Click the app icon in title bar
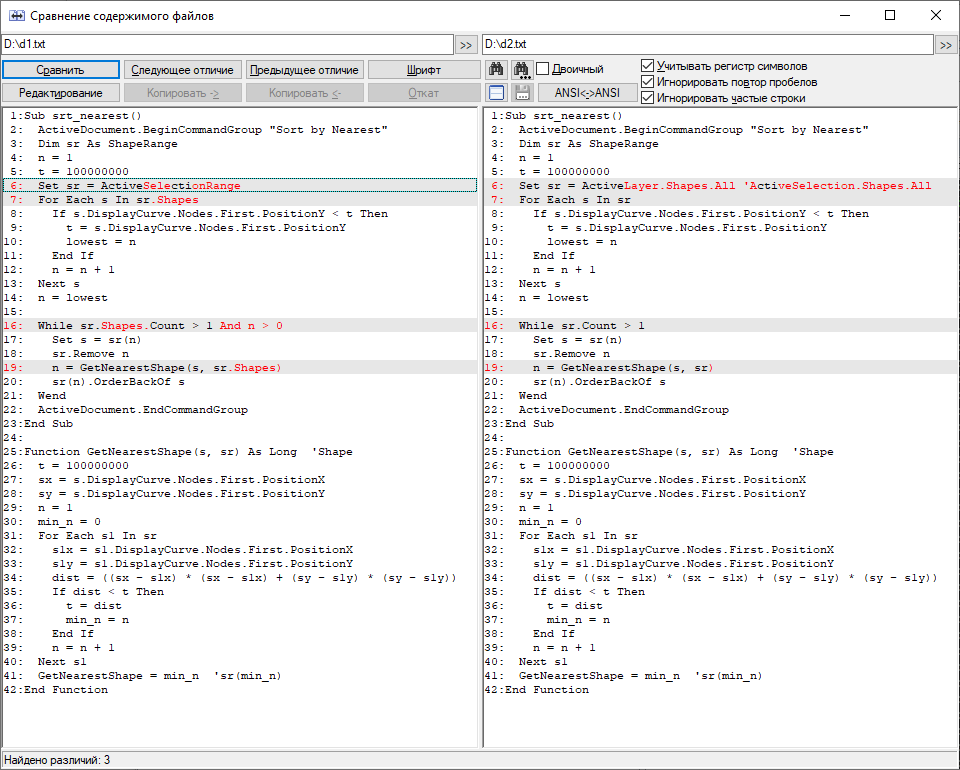The height and width of the screenshot is (770, 960). pos(16,16)
